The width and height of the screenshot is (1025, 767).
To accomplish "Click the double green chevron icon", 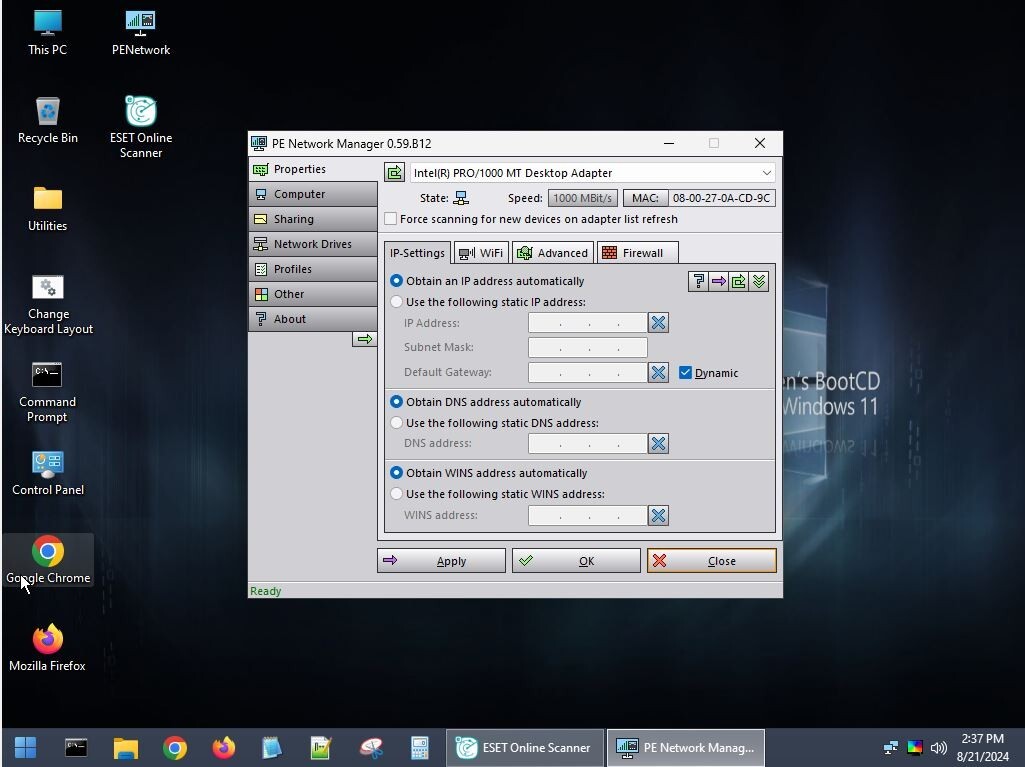I will click(758, 282).
